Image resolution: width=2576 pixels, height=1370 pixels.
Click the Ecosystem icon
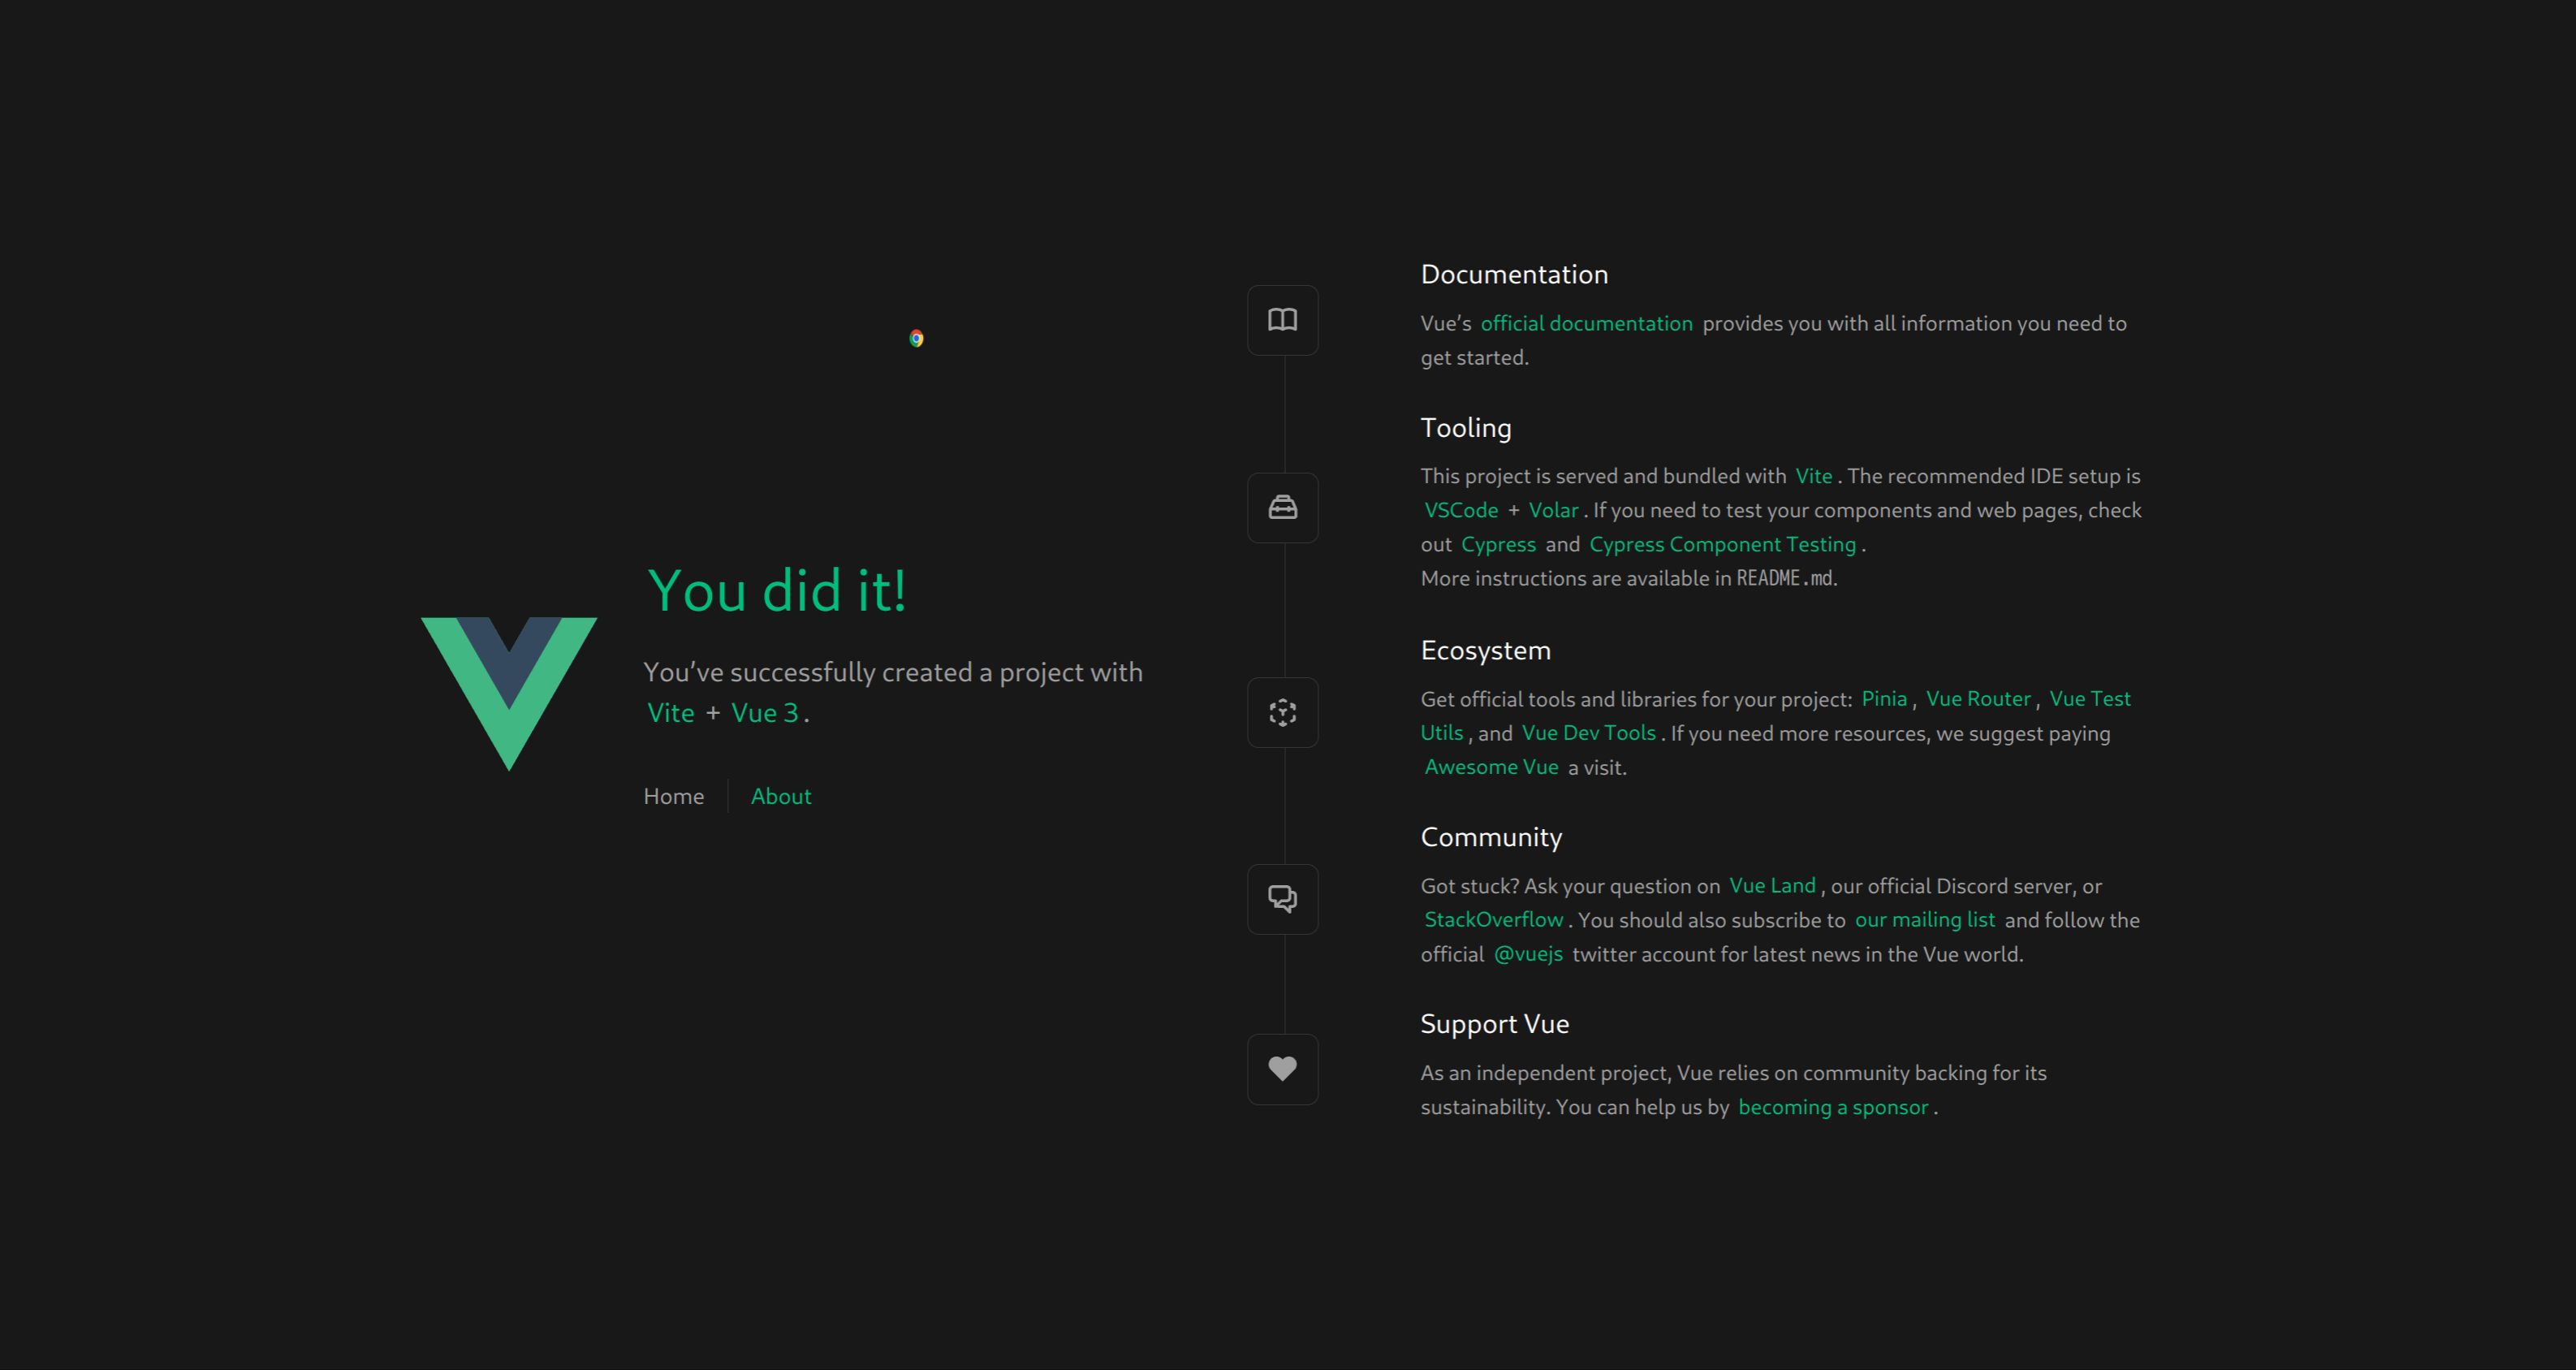click(1282, 713)
